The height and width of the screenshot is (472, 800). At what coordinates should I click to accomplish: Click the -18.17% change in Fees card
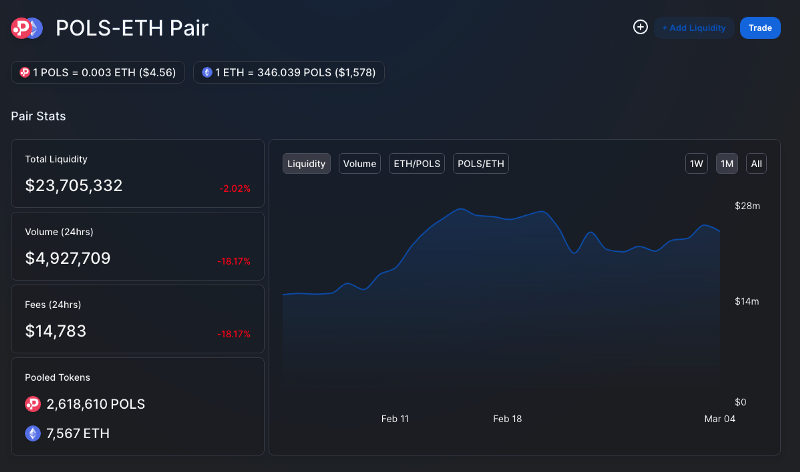click(x=234, y=334)
